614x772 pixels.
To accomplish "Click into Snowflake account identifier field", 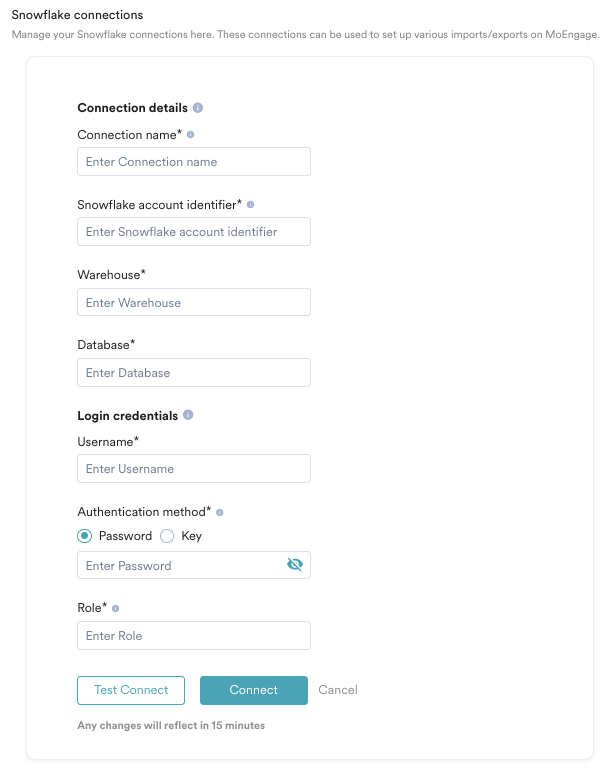I will (x=194, y=232).
